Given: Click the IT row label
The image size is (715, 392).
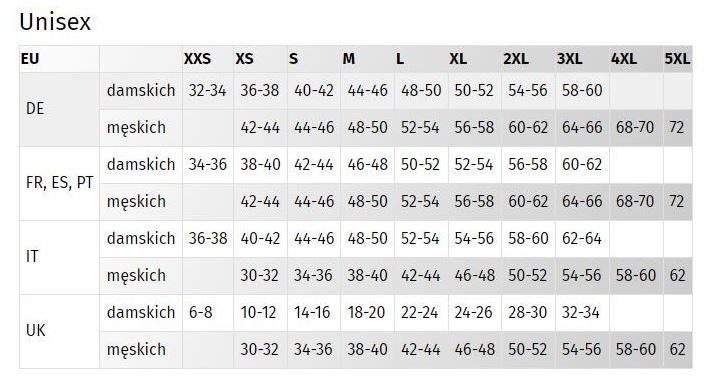Looking at the screenshot, I should click(x=32, y=257).
